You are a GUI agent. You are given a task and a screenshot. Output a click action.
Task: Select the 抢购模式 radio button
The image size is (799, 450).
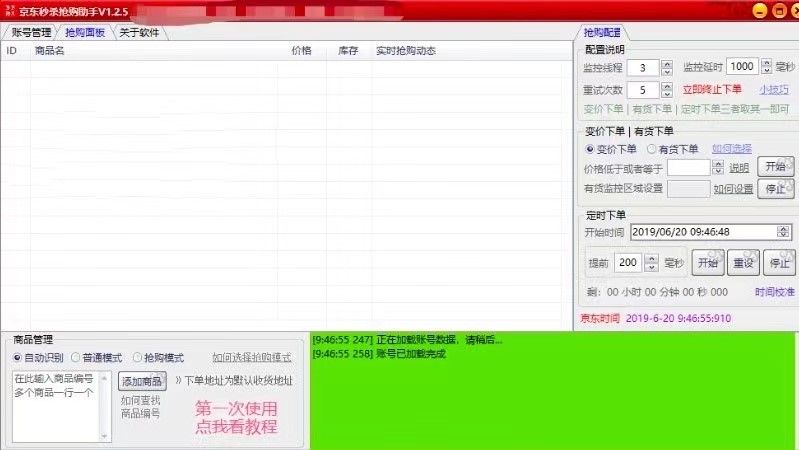pyautogui.click(x=137, y=358)
